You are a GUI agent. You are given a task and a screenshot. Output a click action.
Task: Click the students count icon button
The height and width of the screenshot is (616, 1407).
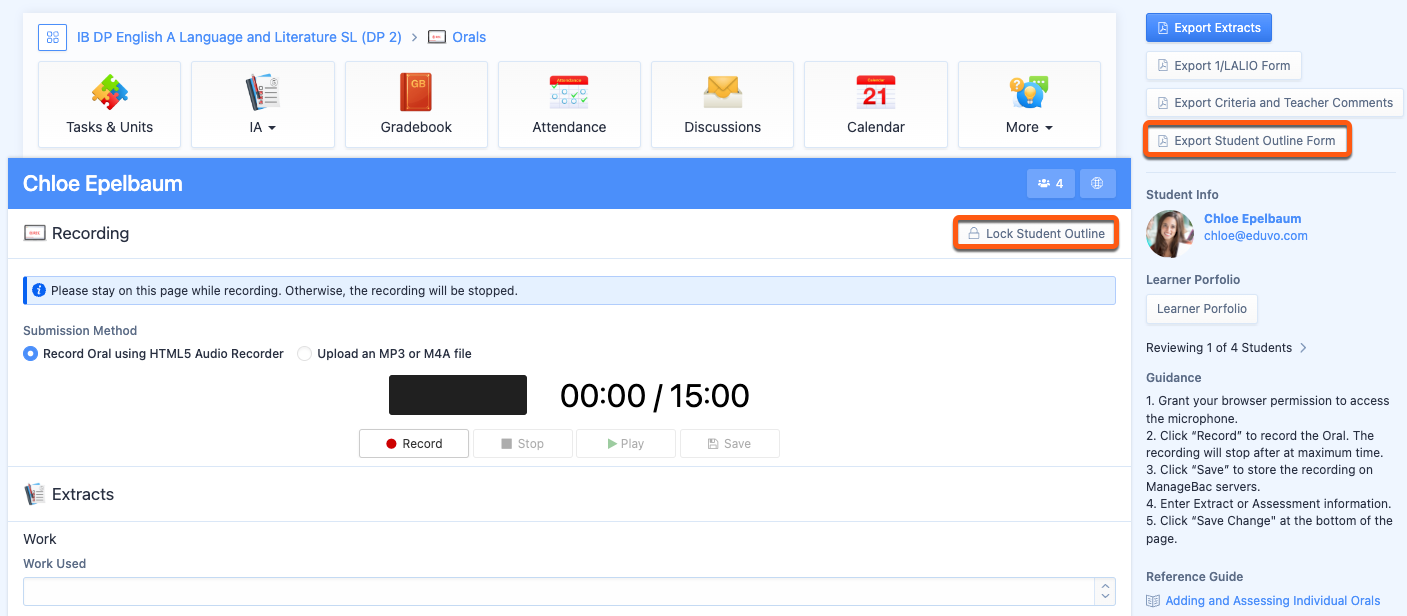1050,184
